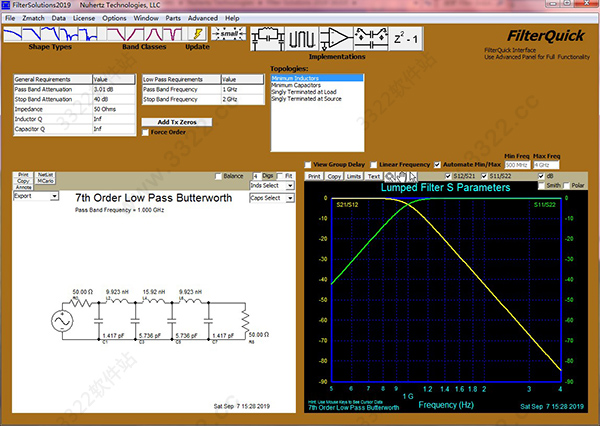Click the schematic Copy button
The width and height of the screenshot is (600, 426).
tap(24, 181)
